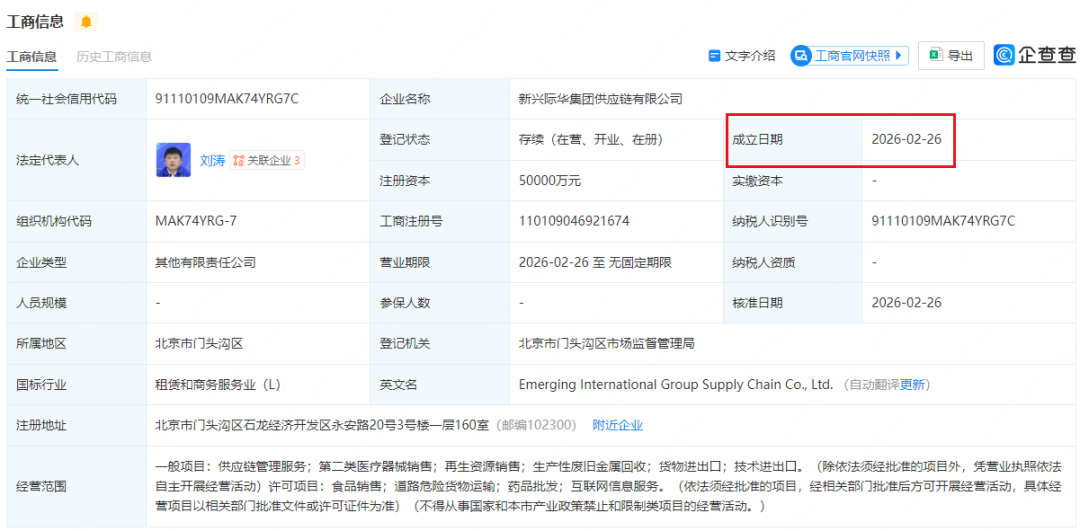Click the blue snapshot magnifier icon
This screenshot has height=531, width=1080.
point(802,56)
